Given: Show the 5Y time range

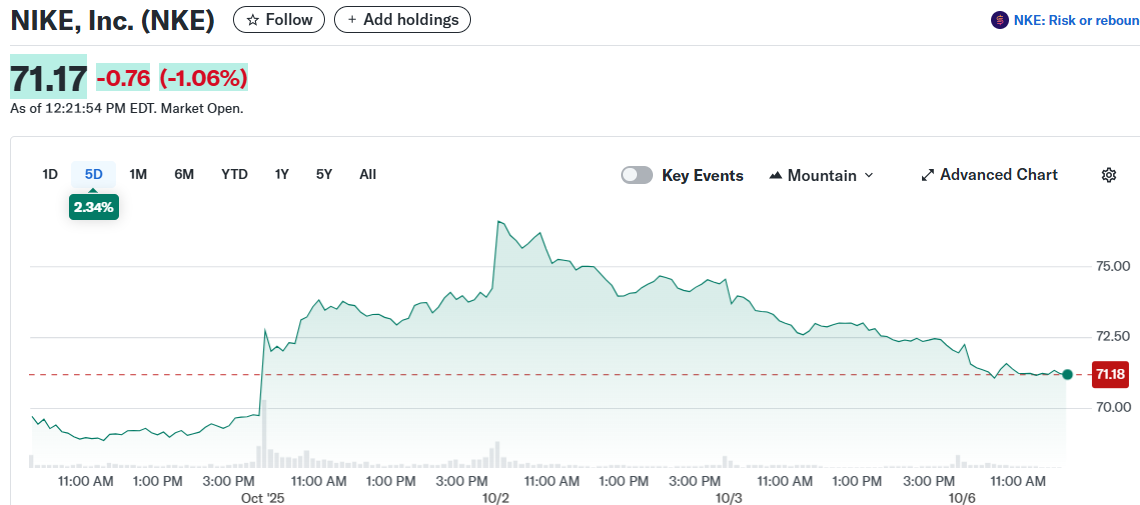Looking at the screenshot, I should [x=324, y=174].
